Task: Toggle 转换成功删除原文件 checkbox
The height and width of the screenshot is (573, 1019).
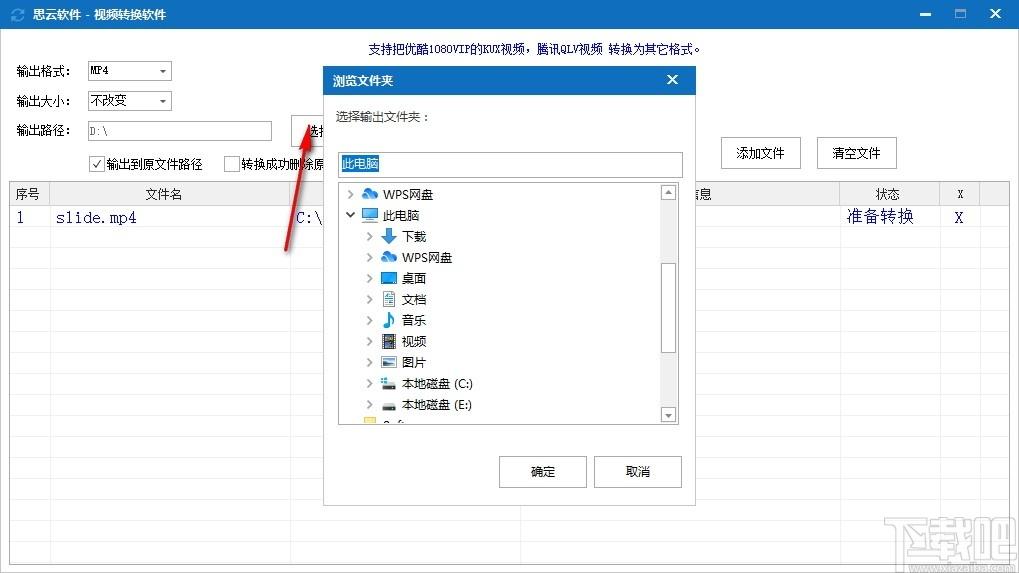Action: tap(231, 164)
